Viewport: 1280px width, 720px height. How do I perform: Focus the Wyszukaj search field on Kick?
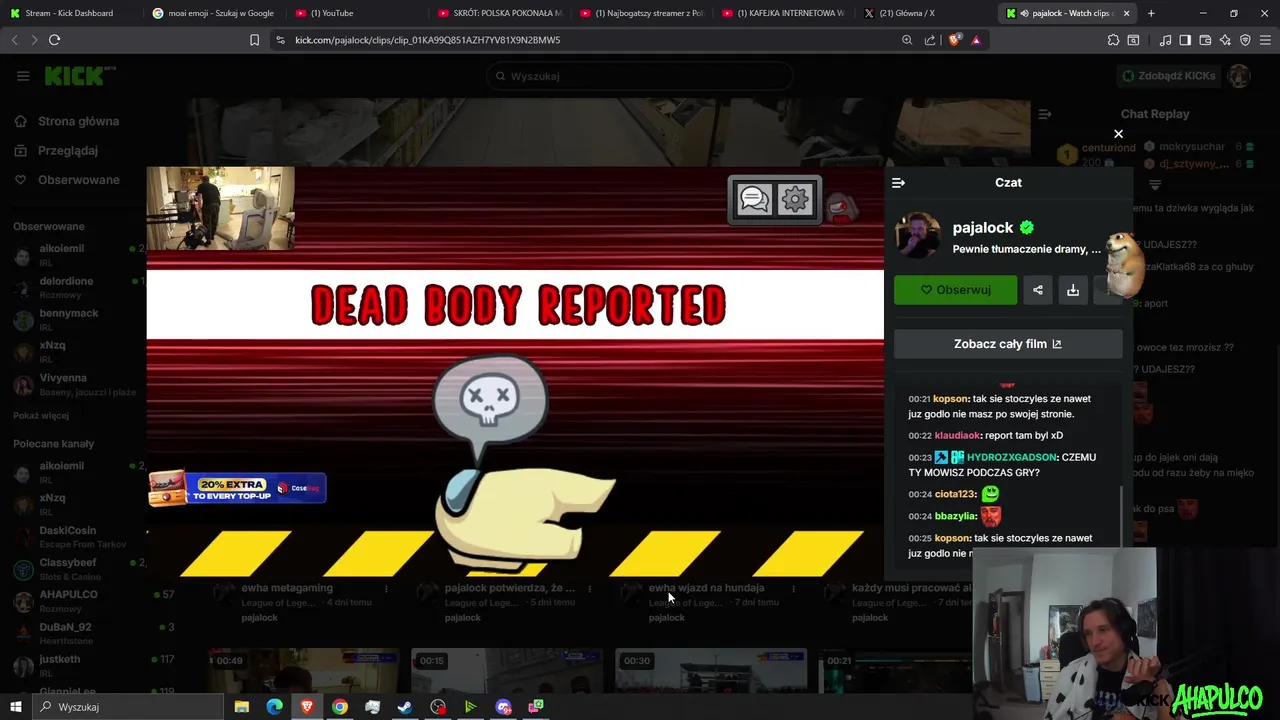click(x=640, y=76)
